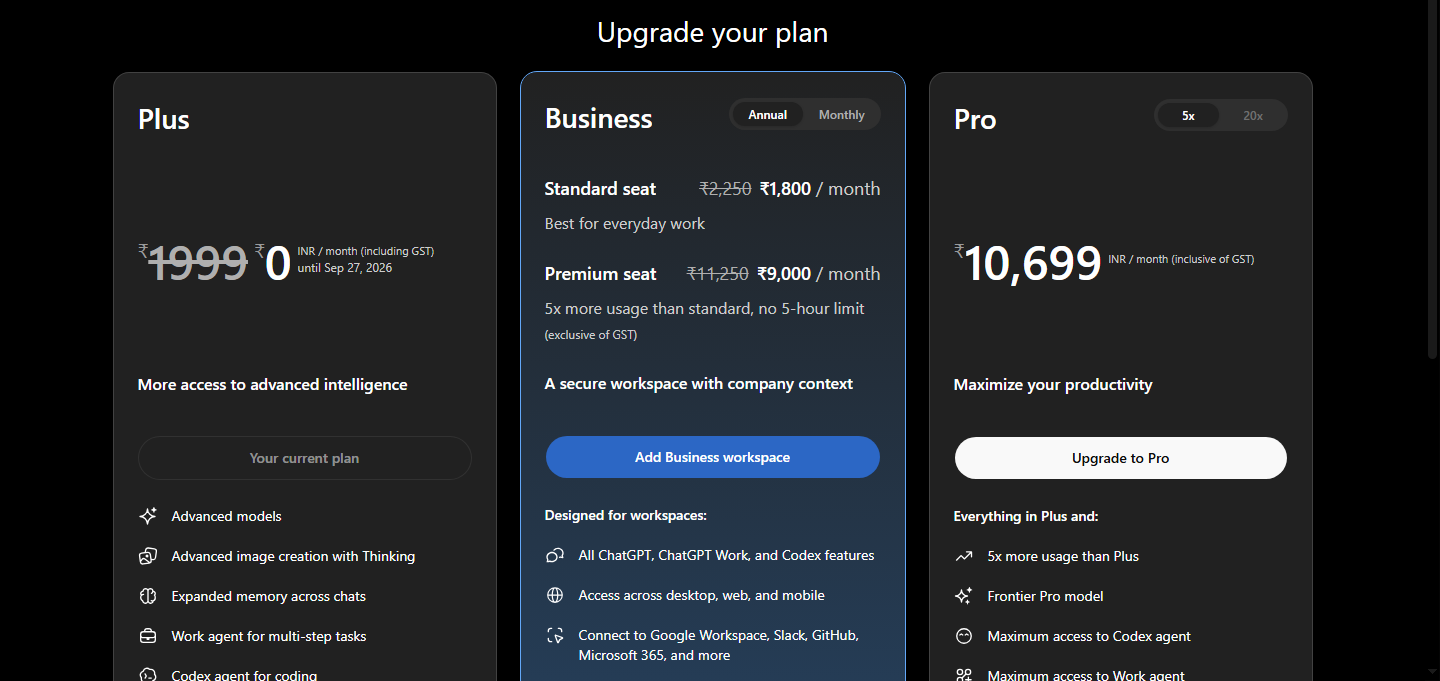
Task: Click the Your current plan button
Action: pos(305,458)
